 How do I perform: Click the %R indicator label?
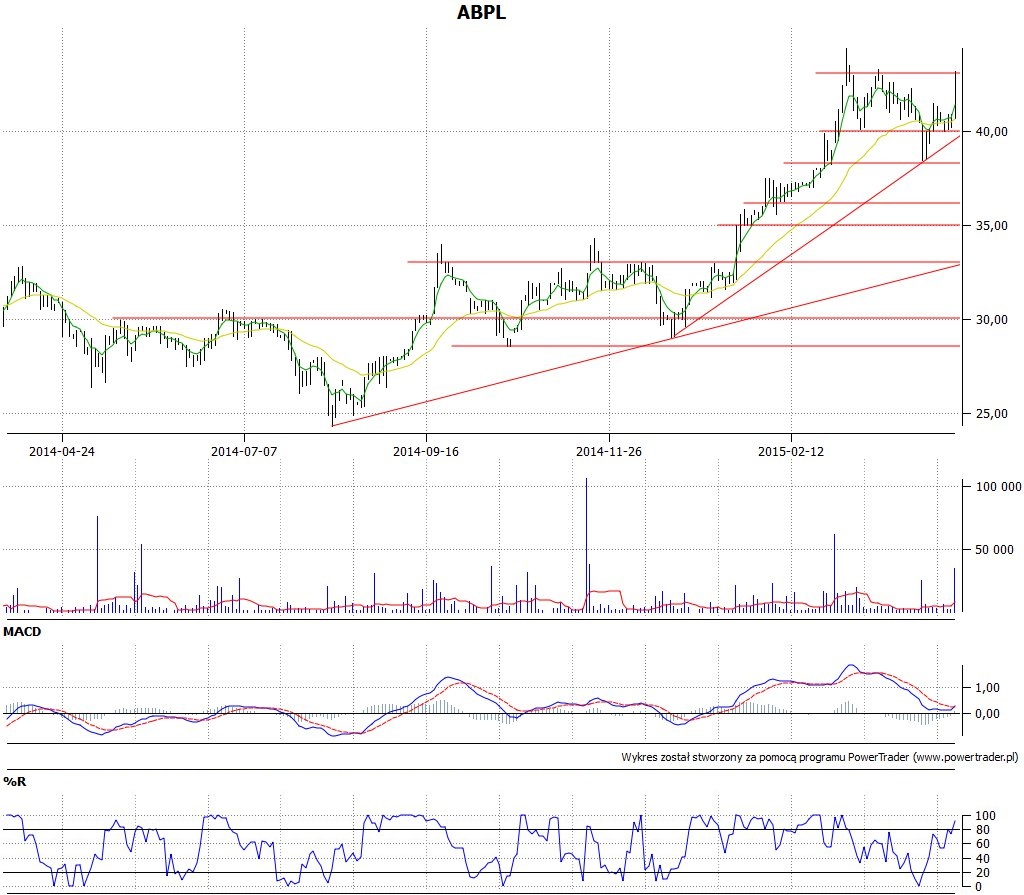tap(14, 781)
